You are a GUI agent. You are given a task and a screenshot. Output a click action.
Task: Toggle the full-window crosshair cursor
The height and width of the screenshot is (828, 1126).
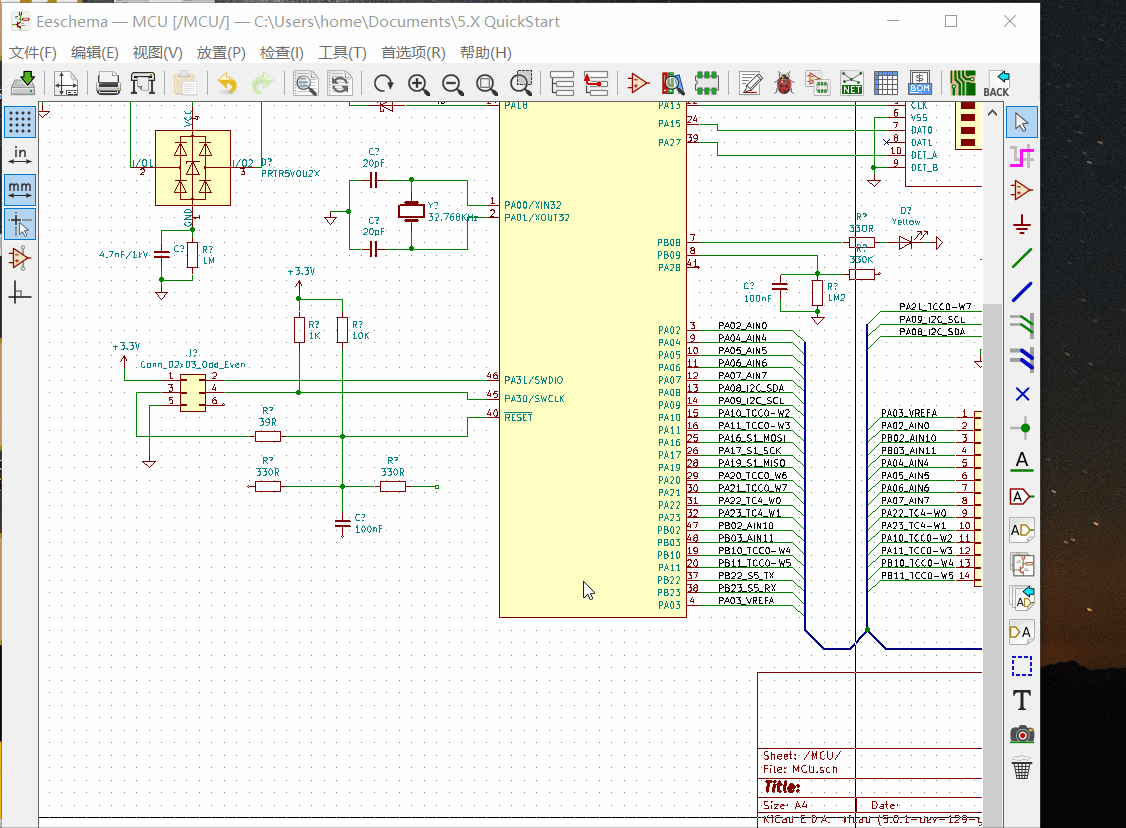(x=19, y=224)
